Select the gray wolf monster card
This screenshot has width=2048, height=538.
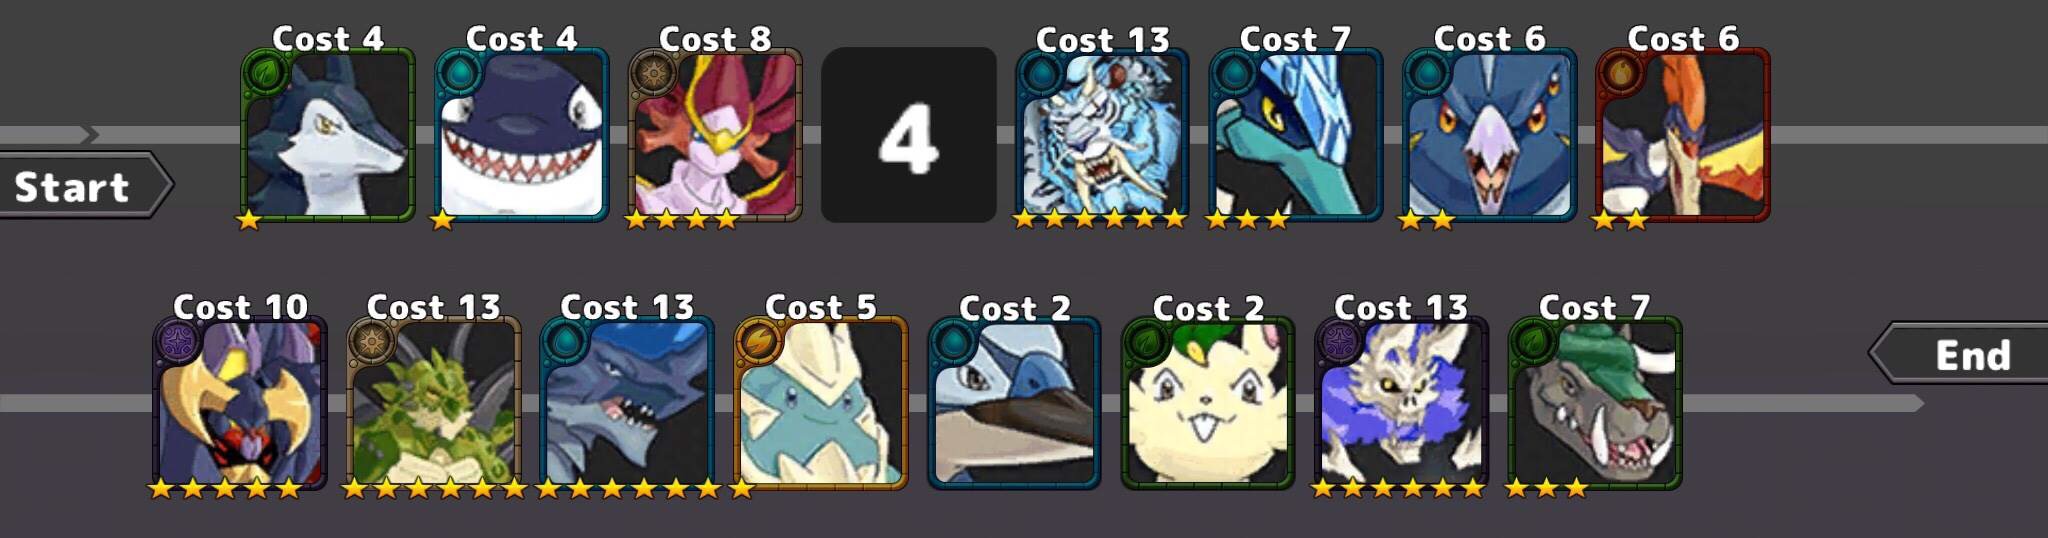point(328,134)
